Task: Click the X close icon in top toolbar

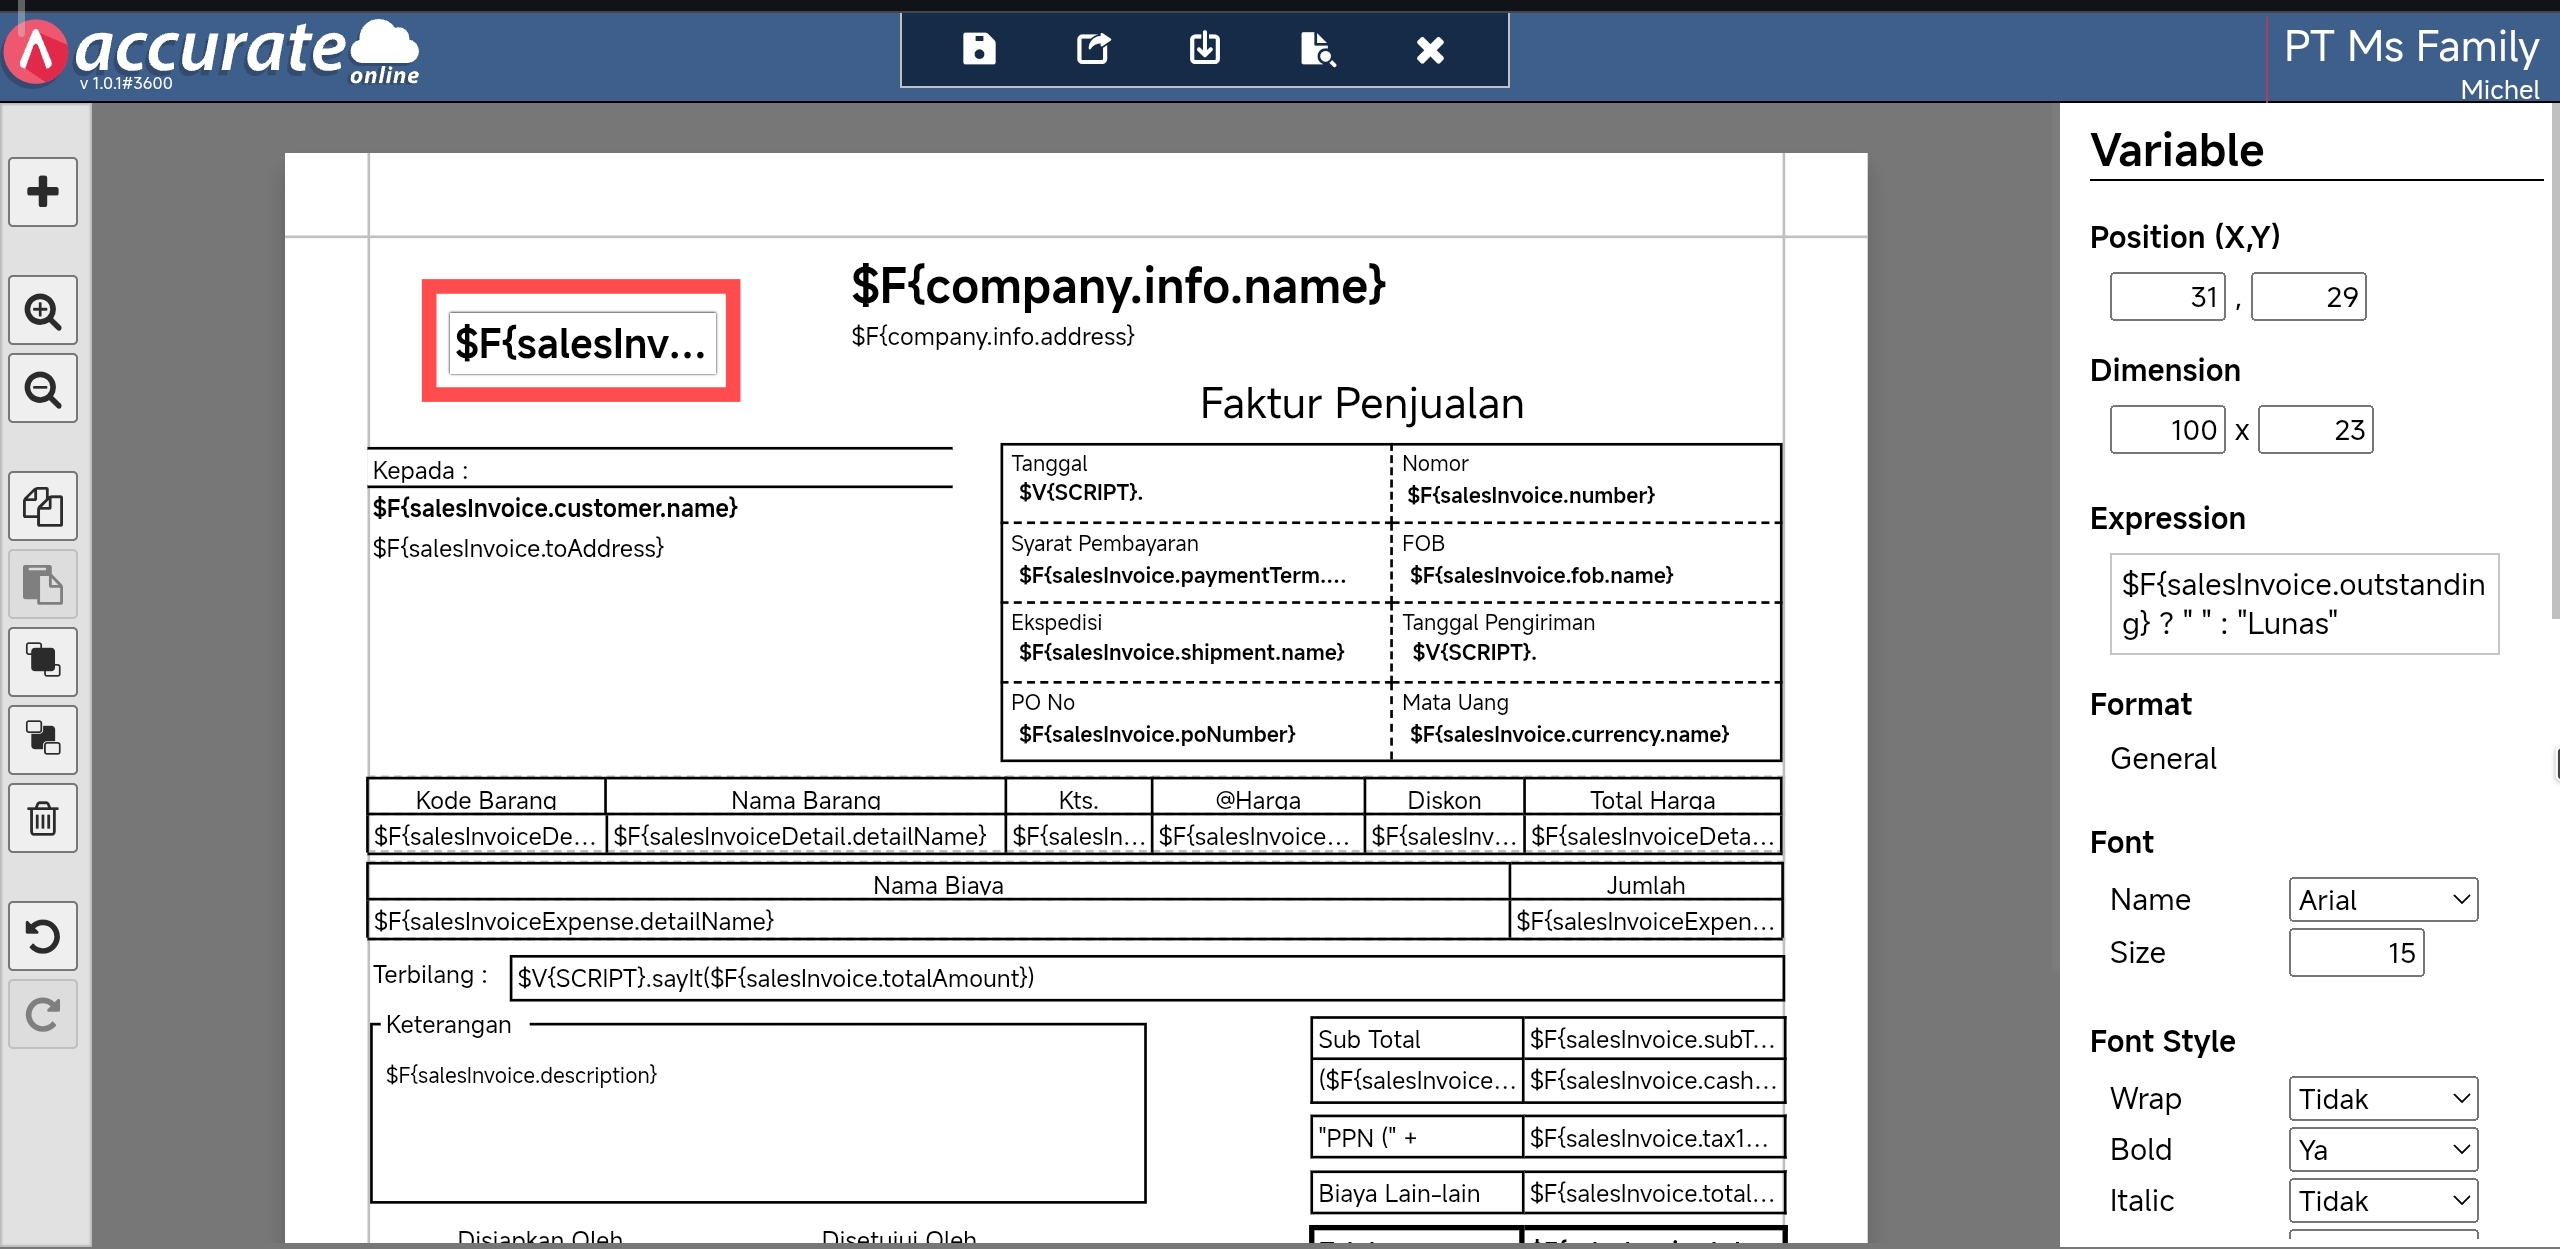Action: (1430, 49)
